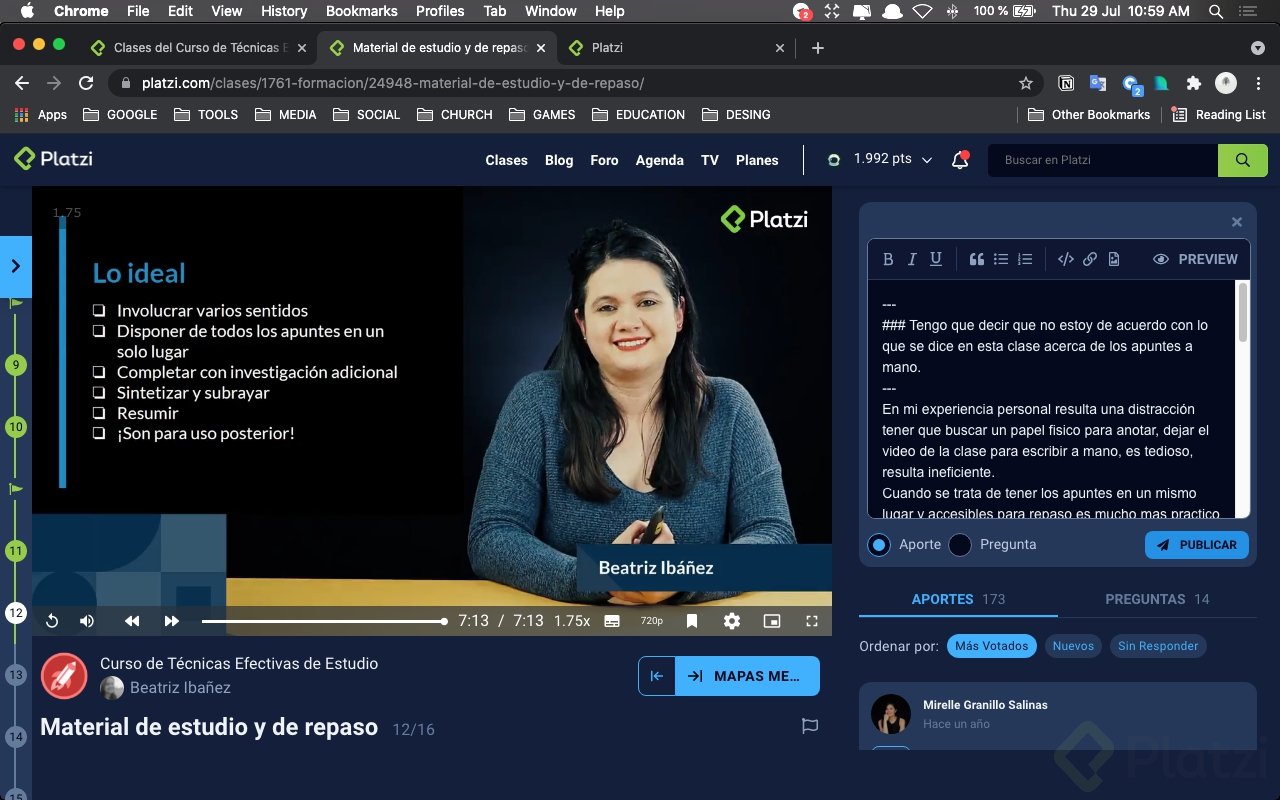Screen dimensions: 1280x800
Task: Open the Clases nav item
Action: [x=506, y=160]
